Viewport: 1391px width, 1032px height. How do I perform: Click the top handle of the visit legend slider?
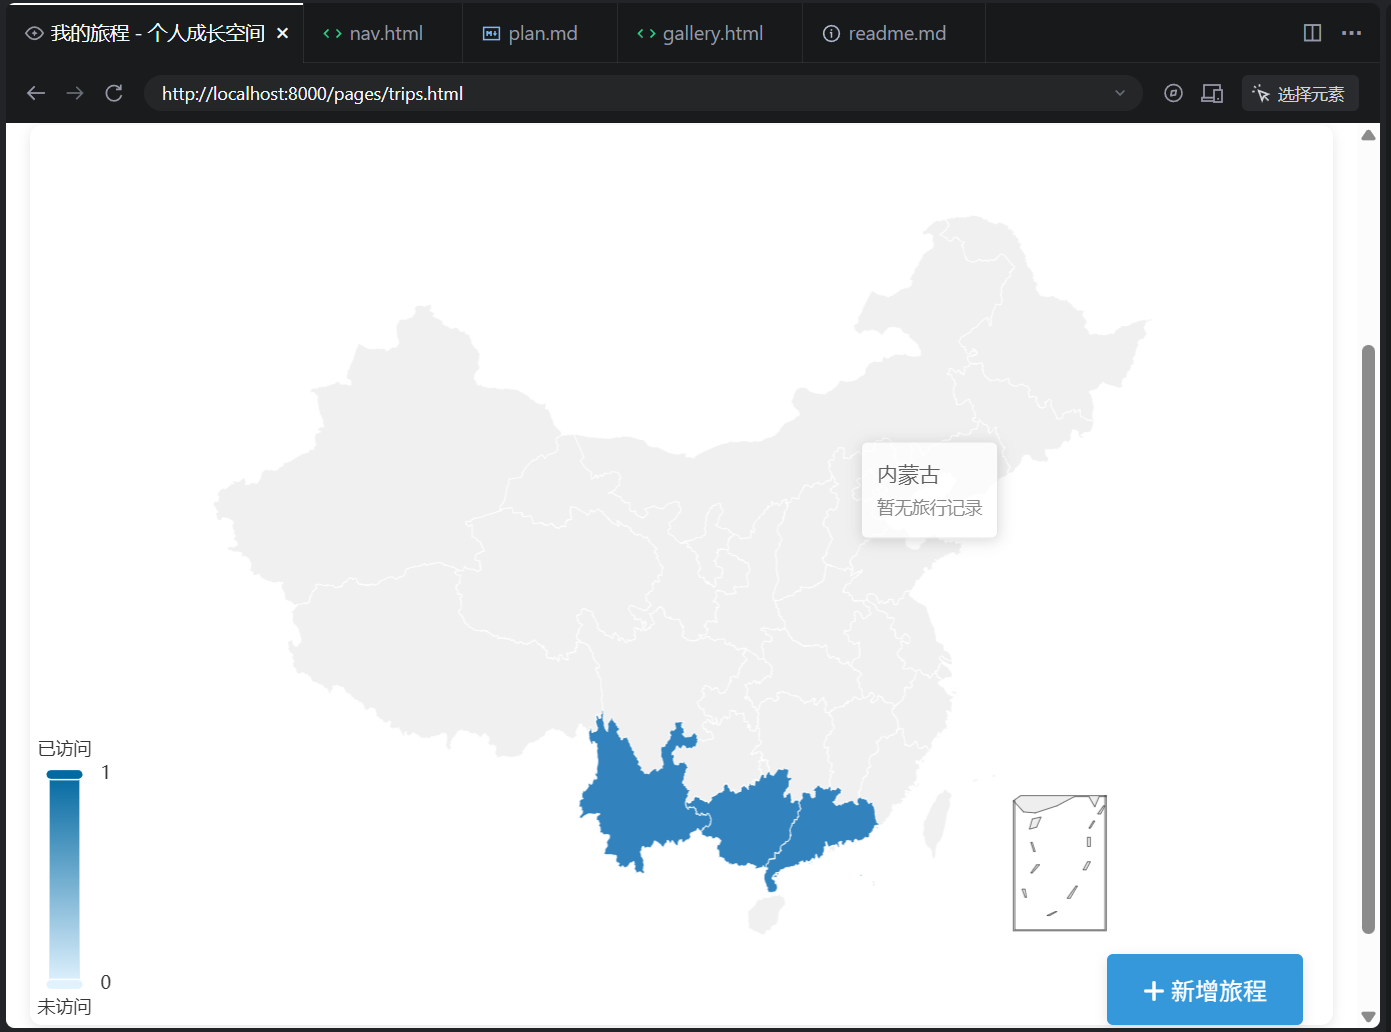[65, 774]
